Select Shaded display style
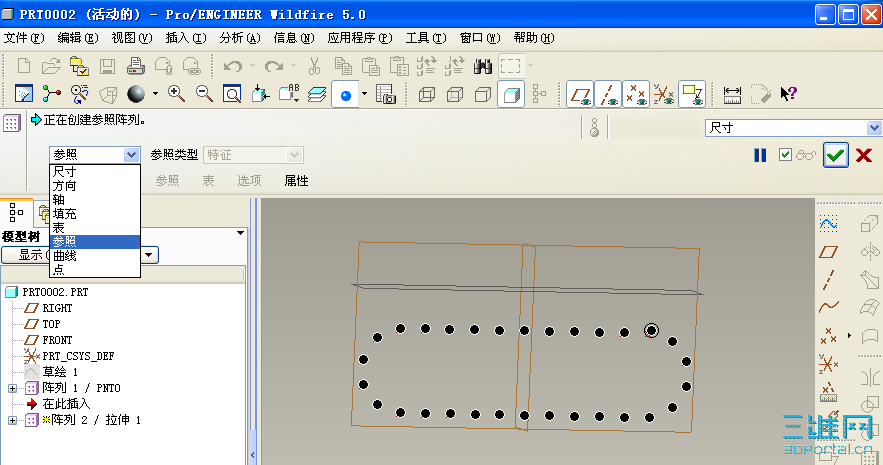The height and width of the screenshot is (465, 883). pos(511,94)
